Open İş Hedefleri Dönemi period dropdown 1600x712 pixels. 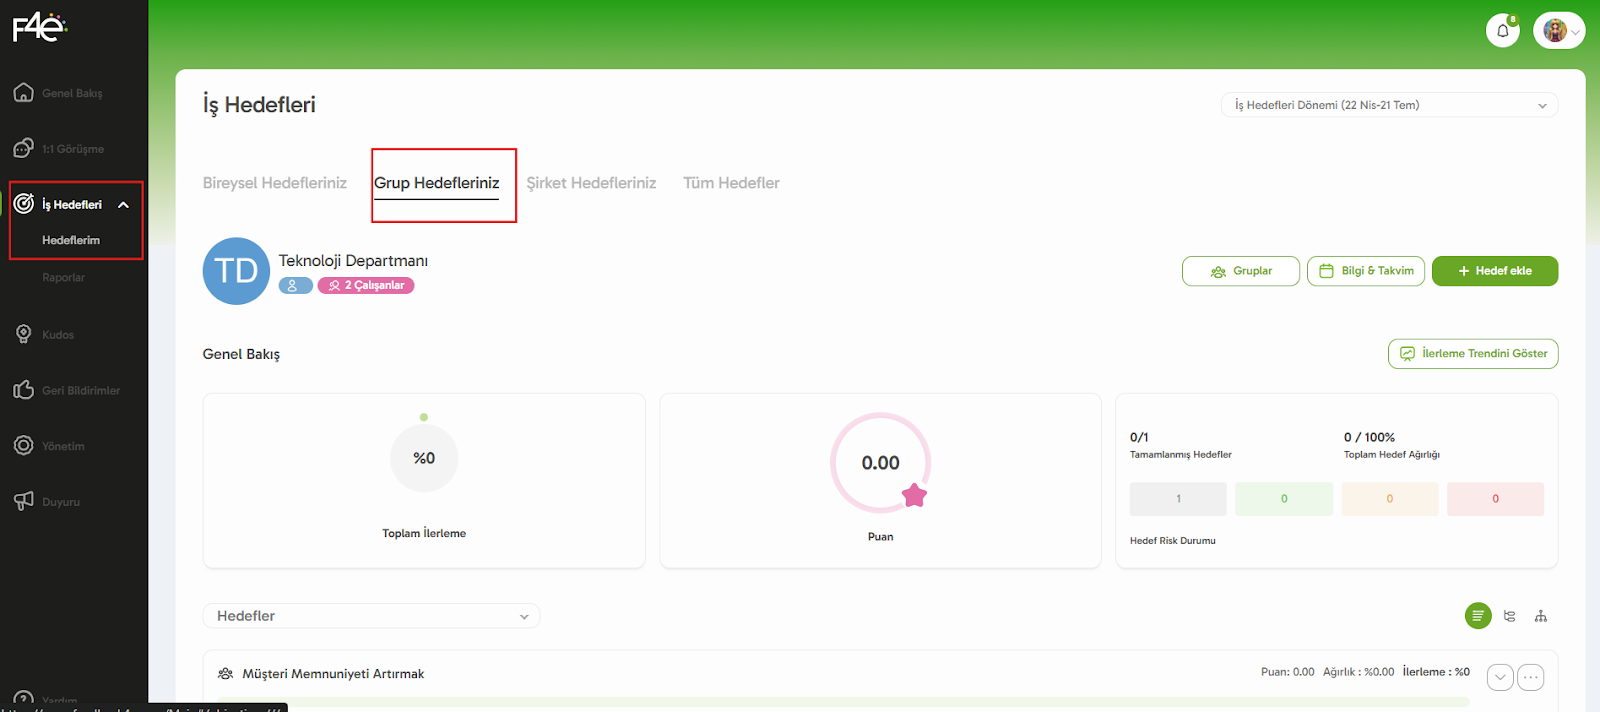point(1388,105)
